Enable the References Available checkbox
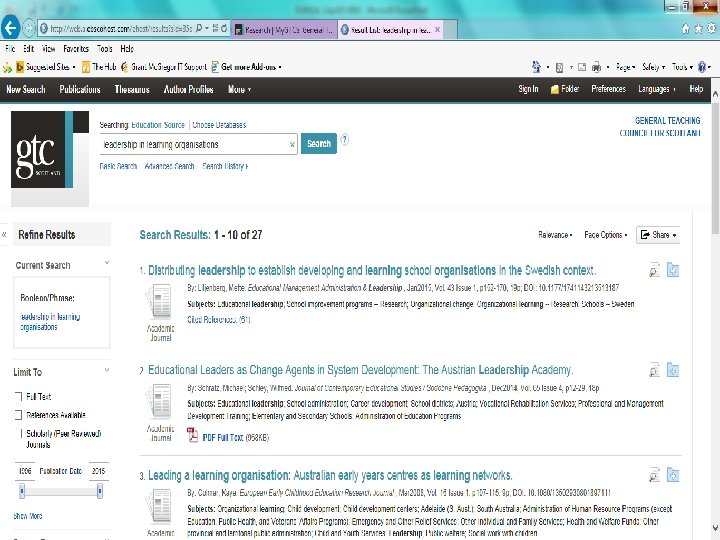Image resolution: width=720 pixels, height=540 pixels. pos(18,415)
